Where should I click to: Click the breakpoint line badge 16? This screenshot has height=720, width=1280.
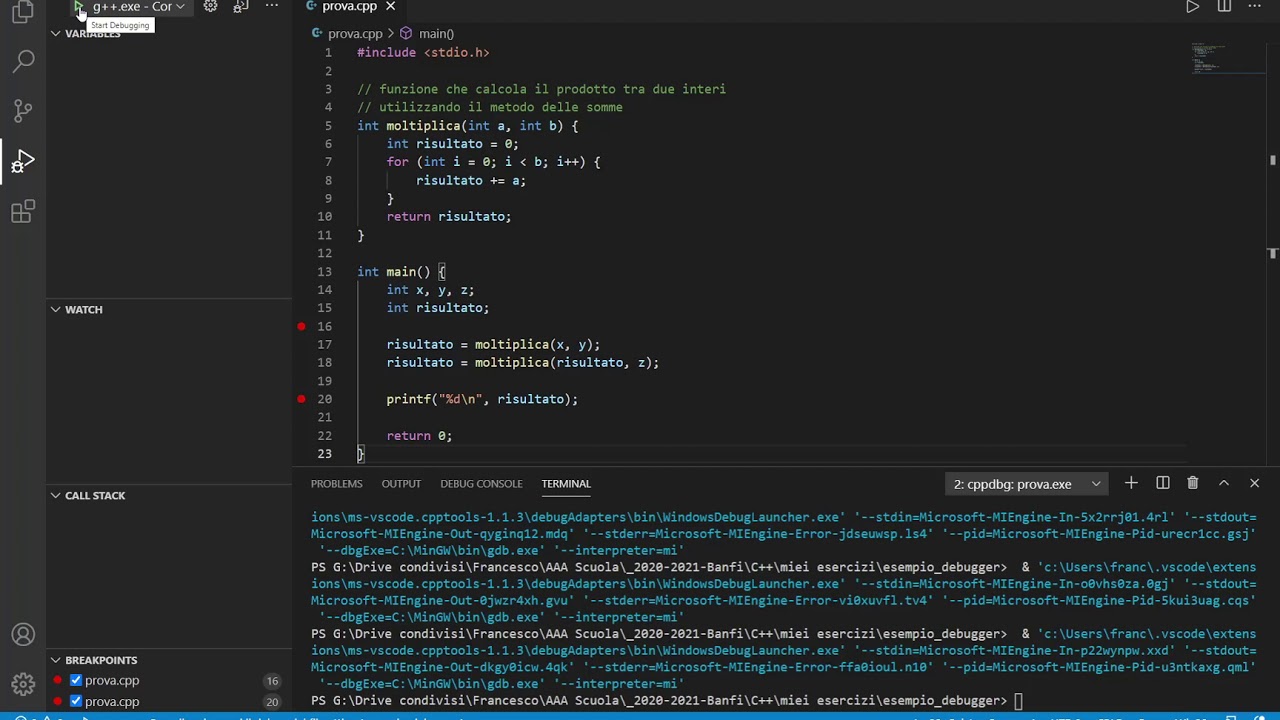[x=272, y=681]
